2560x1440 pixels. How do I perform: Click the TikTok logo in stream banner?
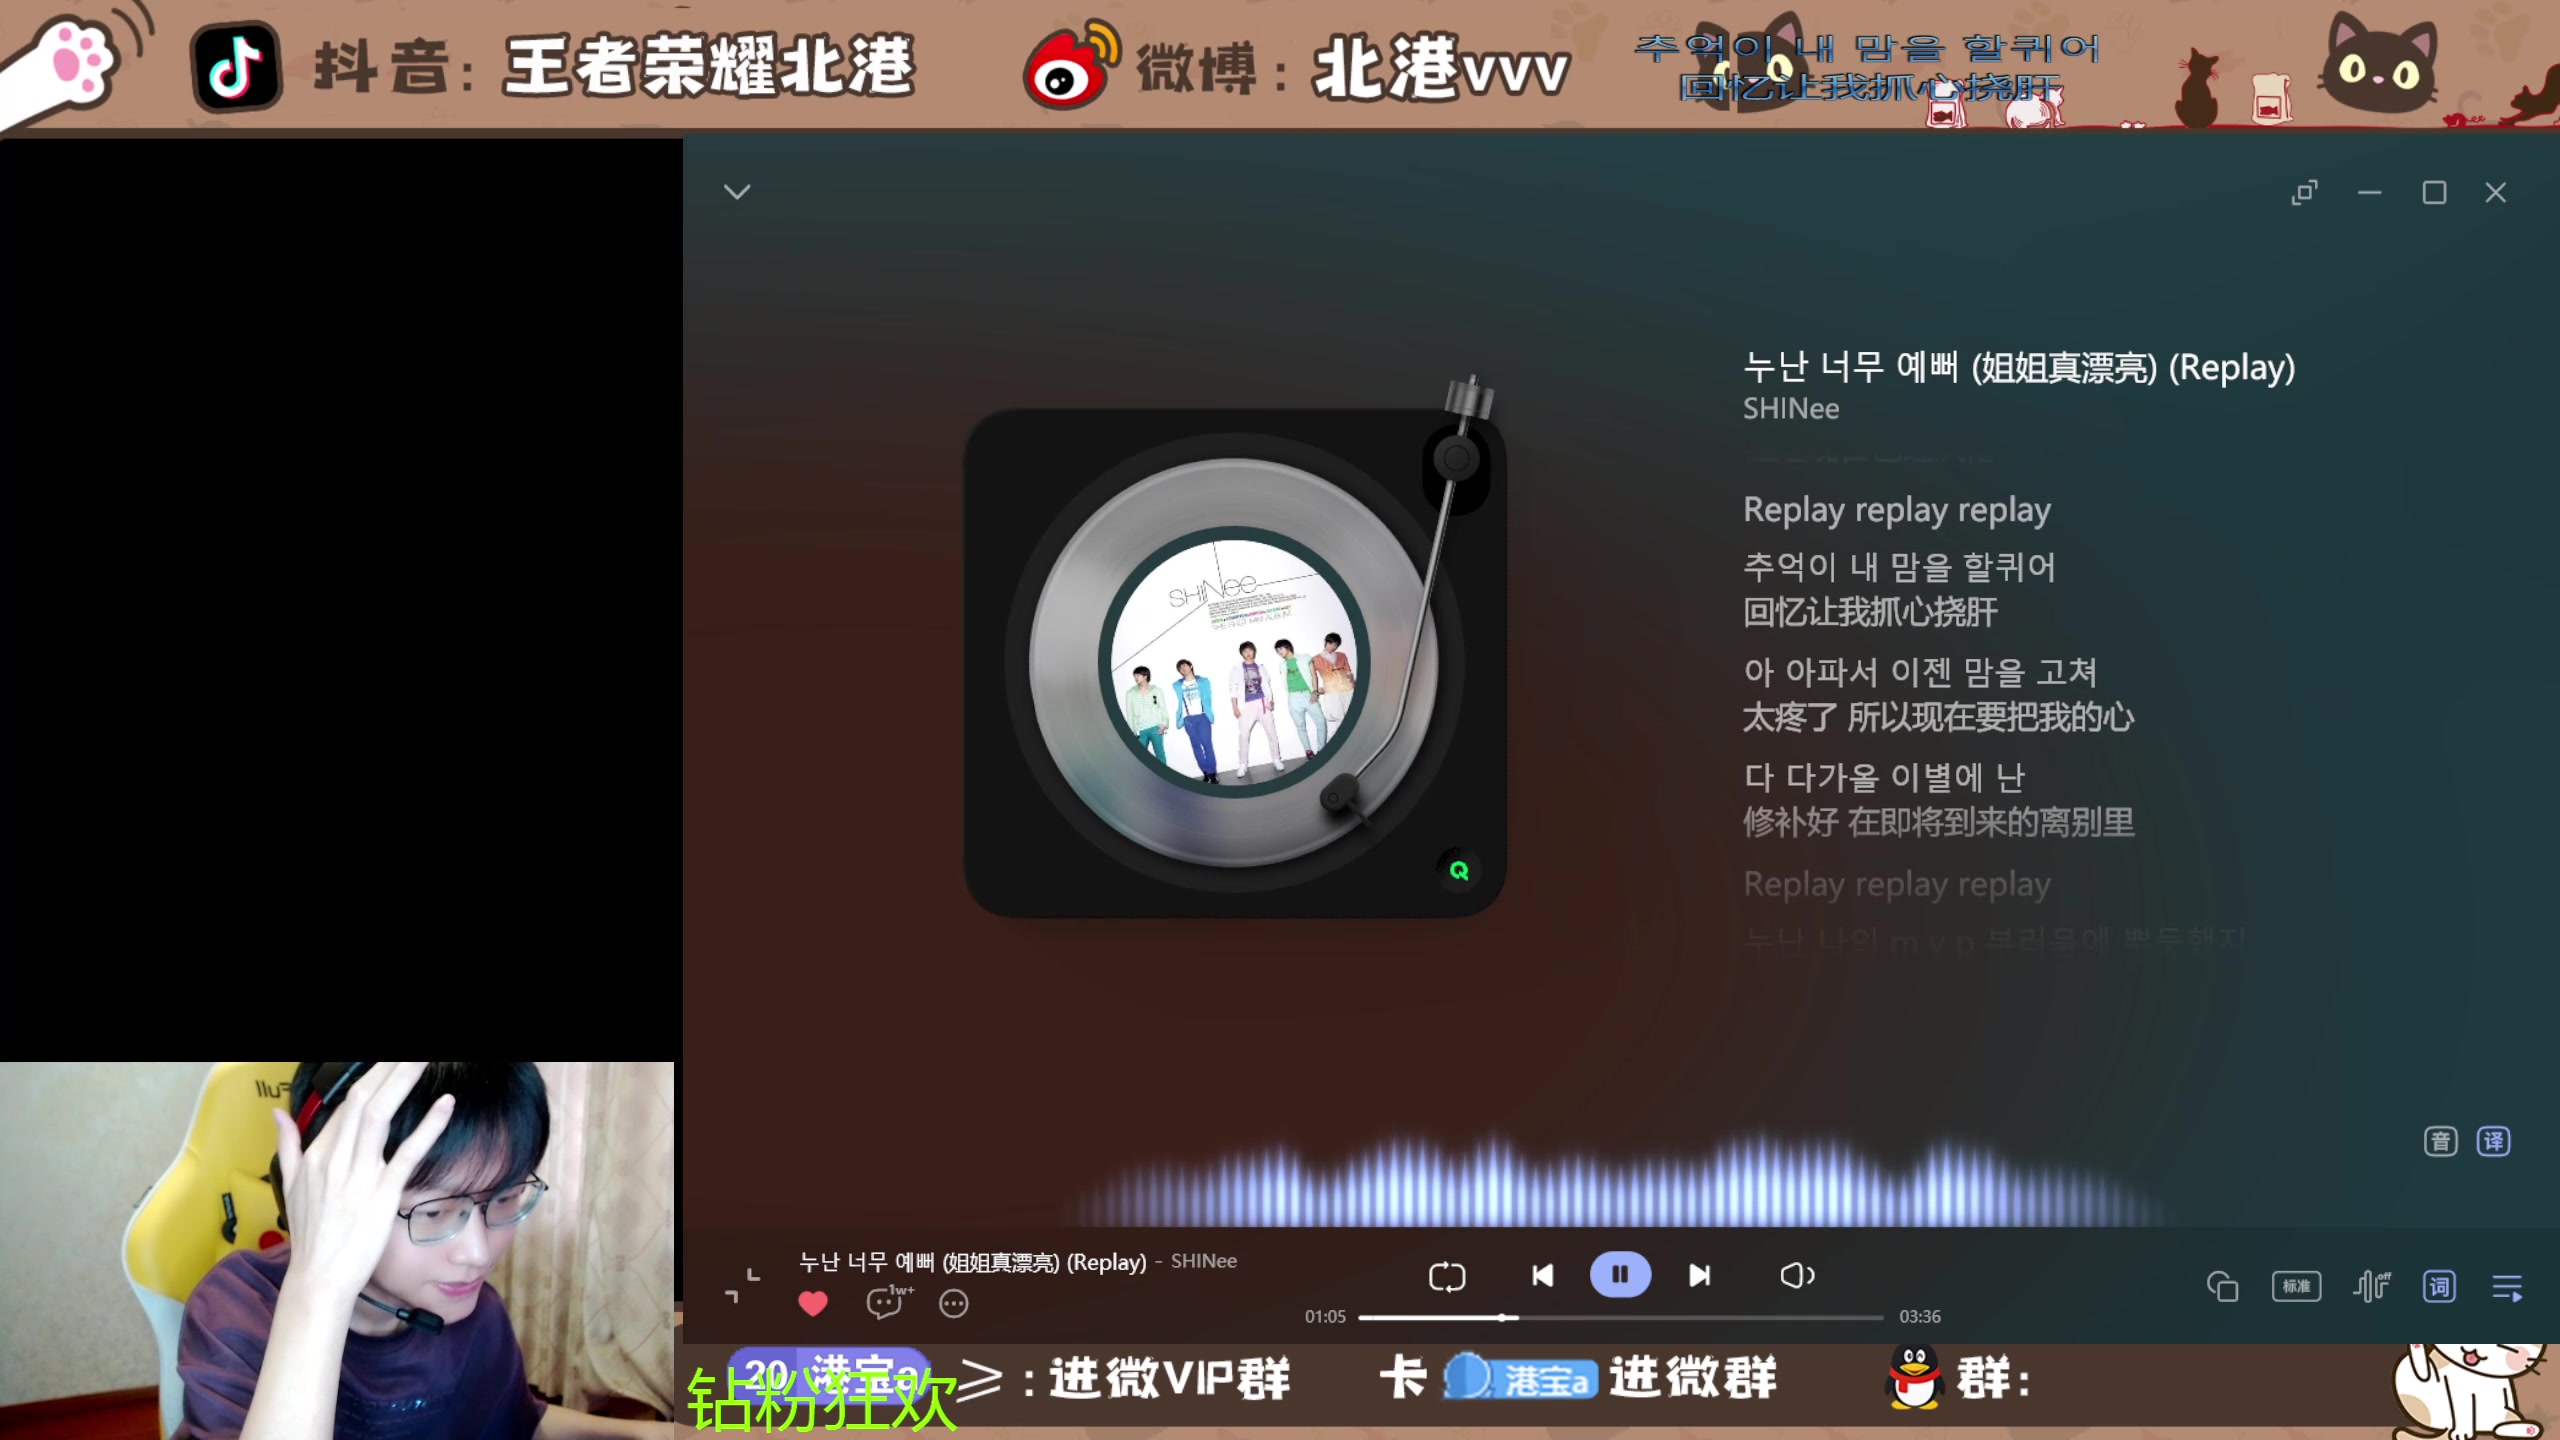click(236, 67)
